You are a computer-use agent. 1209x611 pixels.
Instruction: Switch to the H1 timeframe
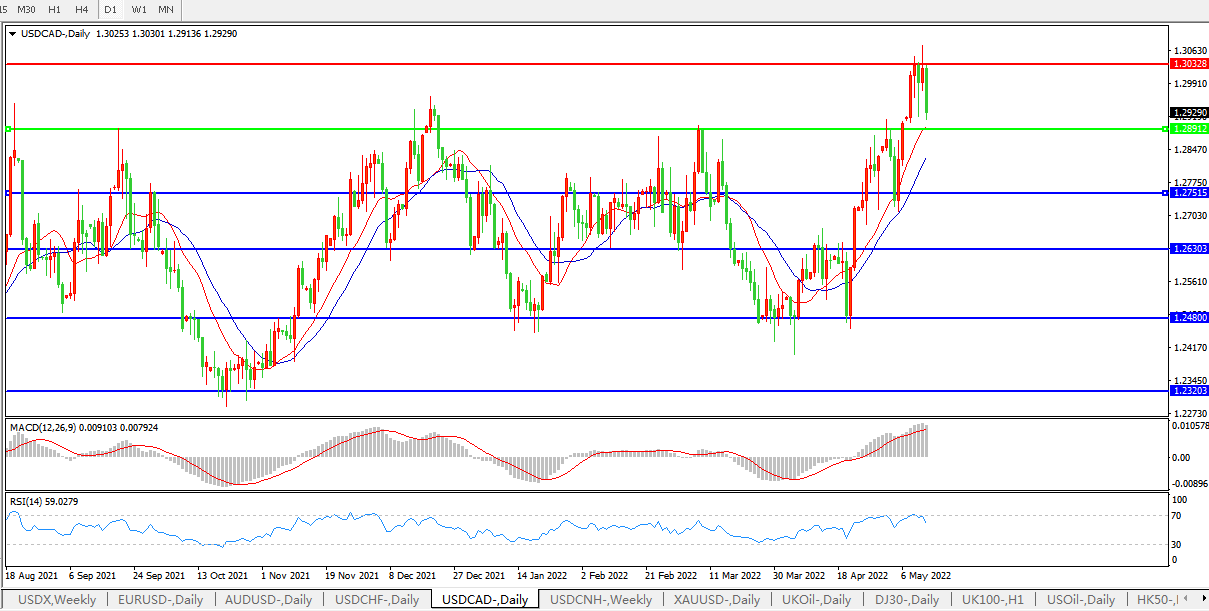(54, 9)
